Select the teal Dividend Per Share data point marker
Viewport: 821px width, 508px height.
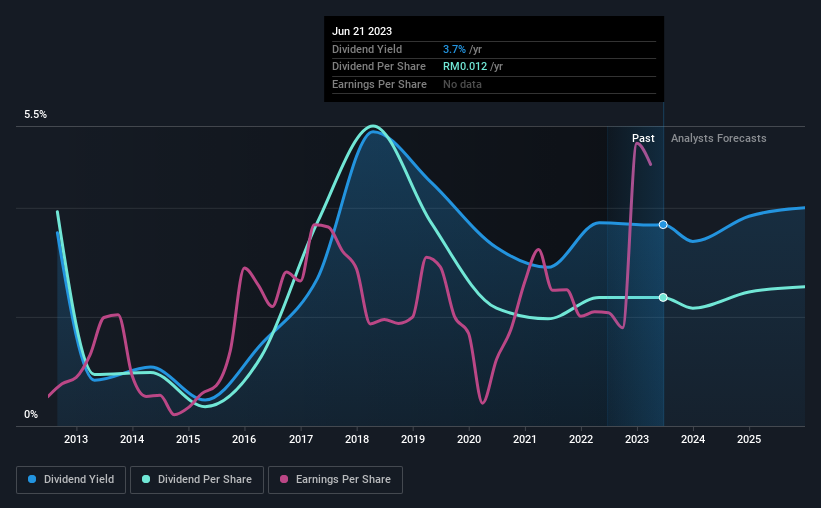pyautogui.click(x=663, y=297)
